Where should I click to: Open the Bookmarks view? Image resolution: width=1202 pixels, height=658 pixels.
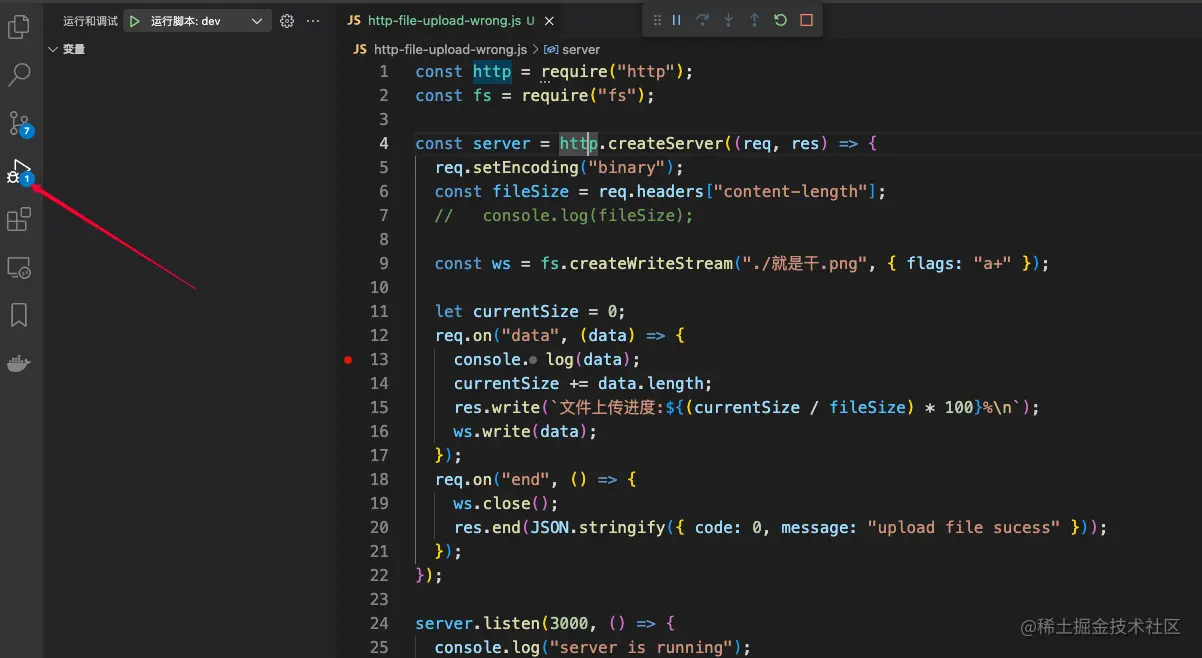click(19, 315)
